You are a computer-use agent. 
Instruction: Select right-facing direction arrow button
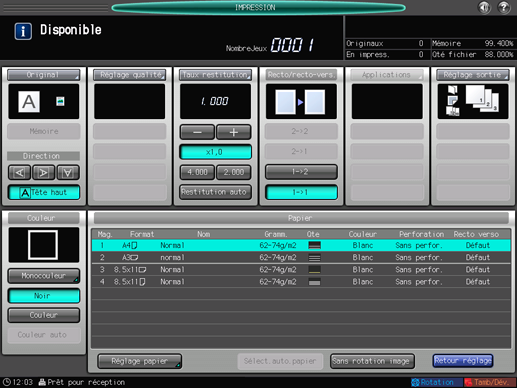pos(43,172)
